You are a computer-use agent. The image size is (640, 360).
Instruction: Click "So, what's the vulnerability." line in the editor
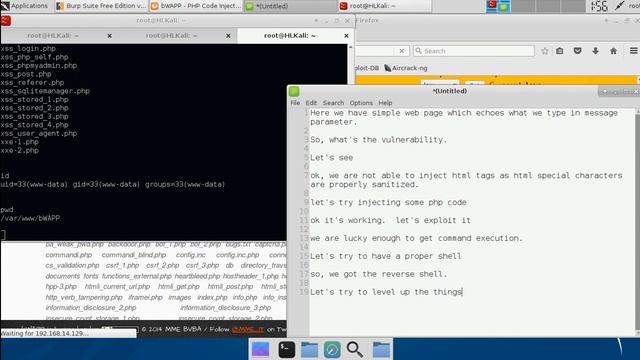tap(378, 140)
